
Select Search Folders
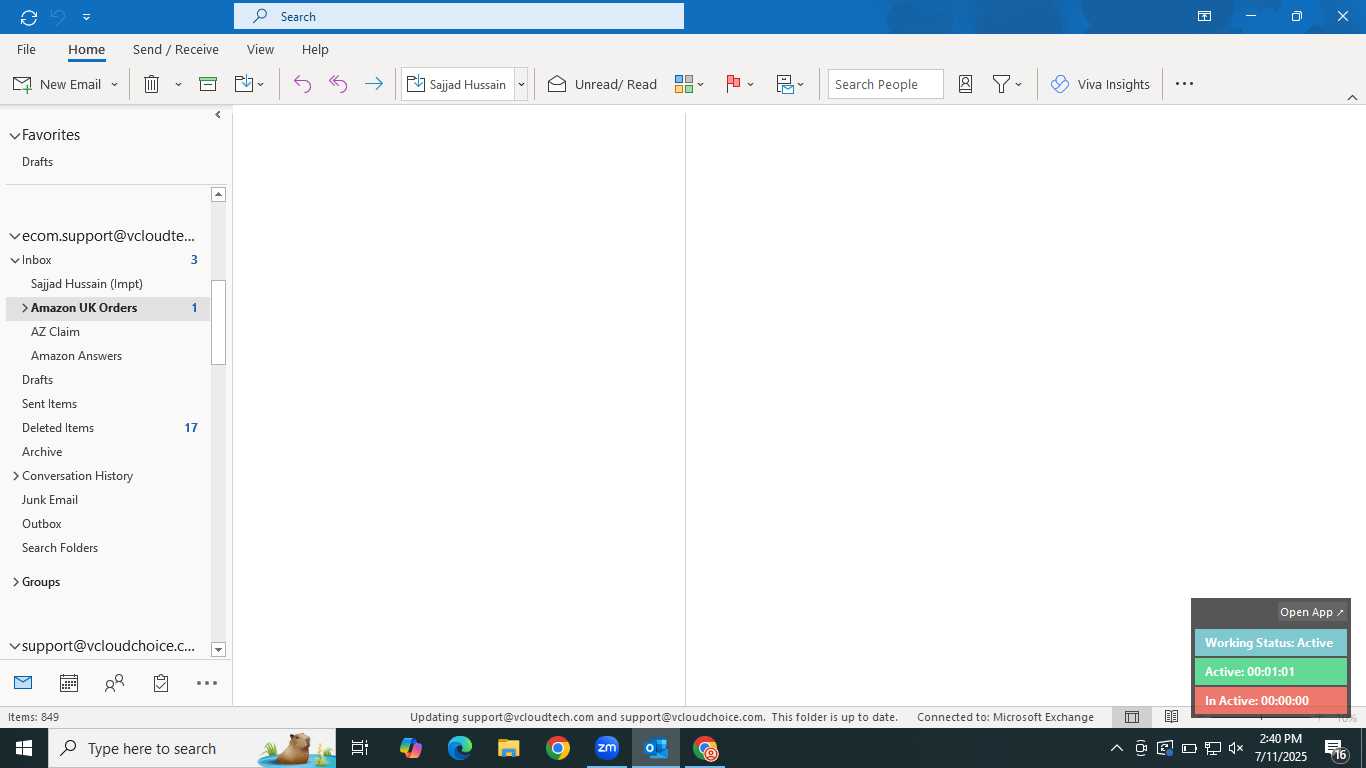click(60, 548)
